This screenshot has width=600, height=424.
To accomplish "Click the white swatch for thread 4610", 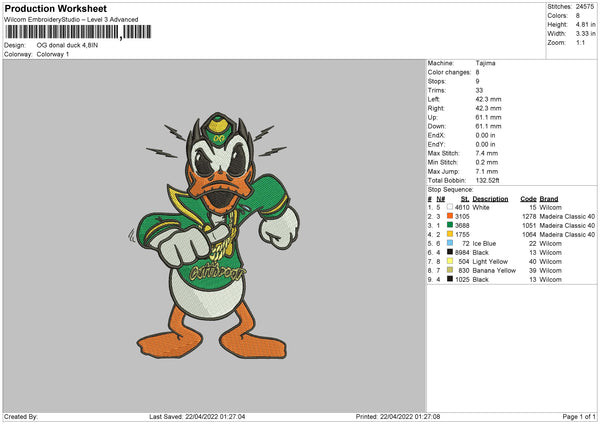I will click(x=450, y=207).
